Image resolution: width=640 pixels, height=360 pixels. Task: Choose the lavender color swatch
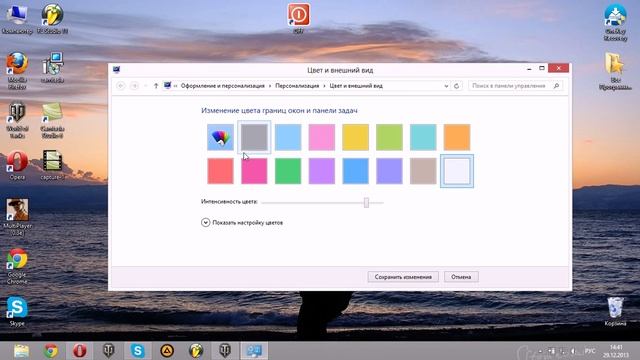389,171
